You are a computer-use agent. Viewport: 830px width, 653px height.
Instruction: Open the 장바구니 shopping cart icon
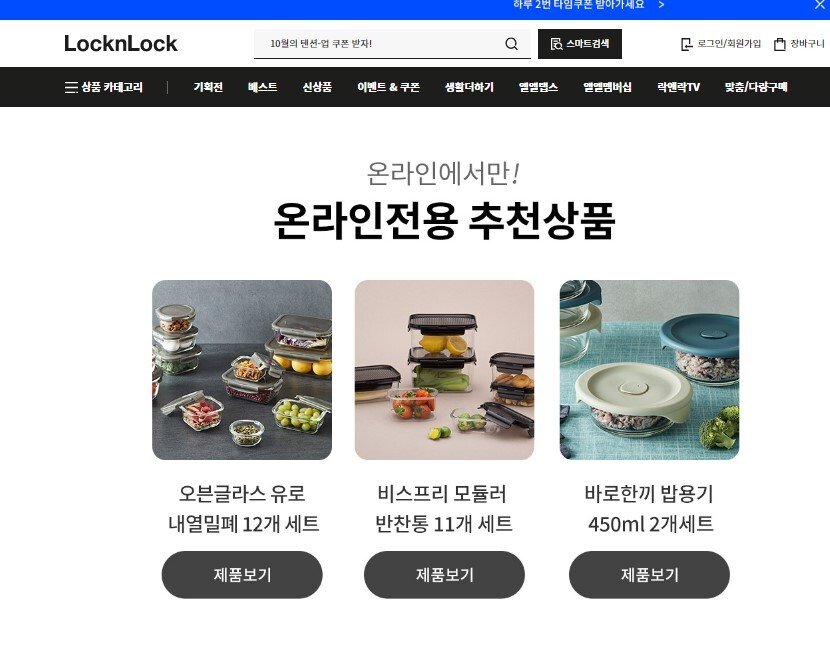[779, 44]
